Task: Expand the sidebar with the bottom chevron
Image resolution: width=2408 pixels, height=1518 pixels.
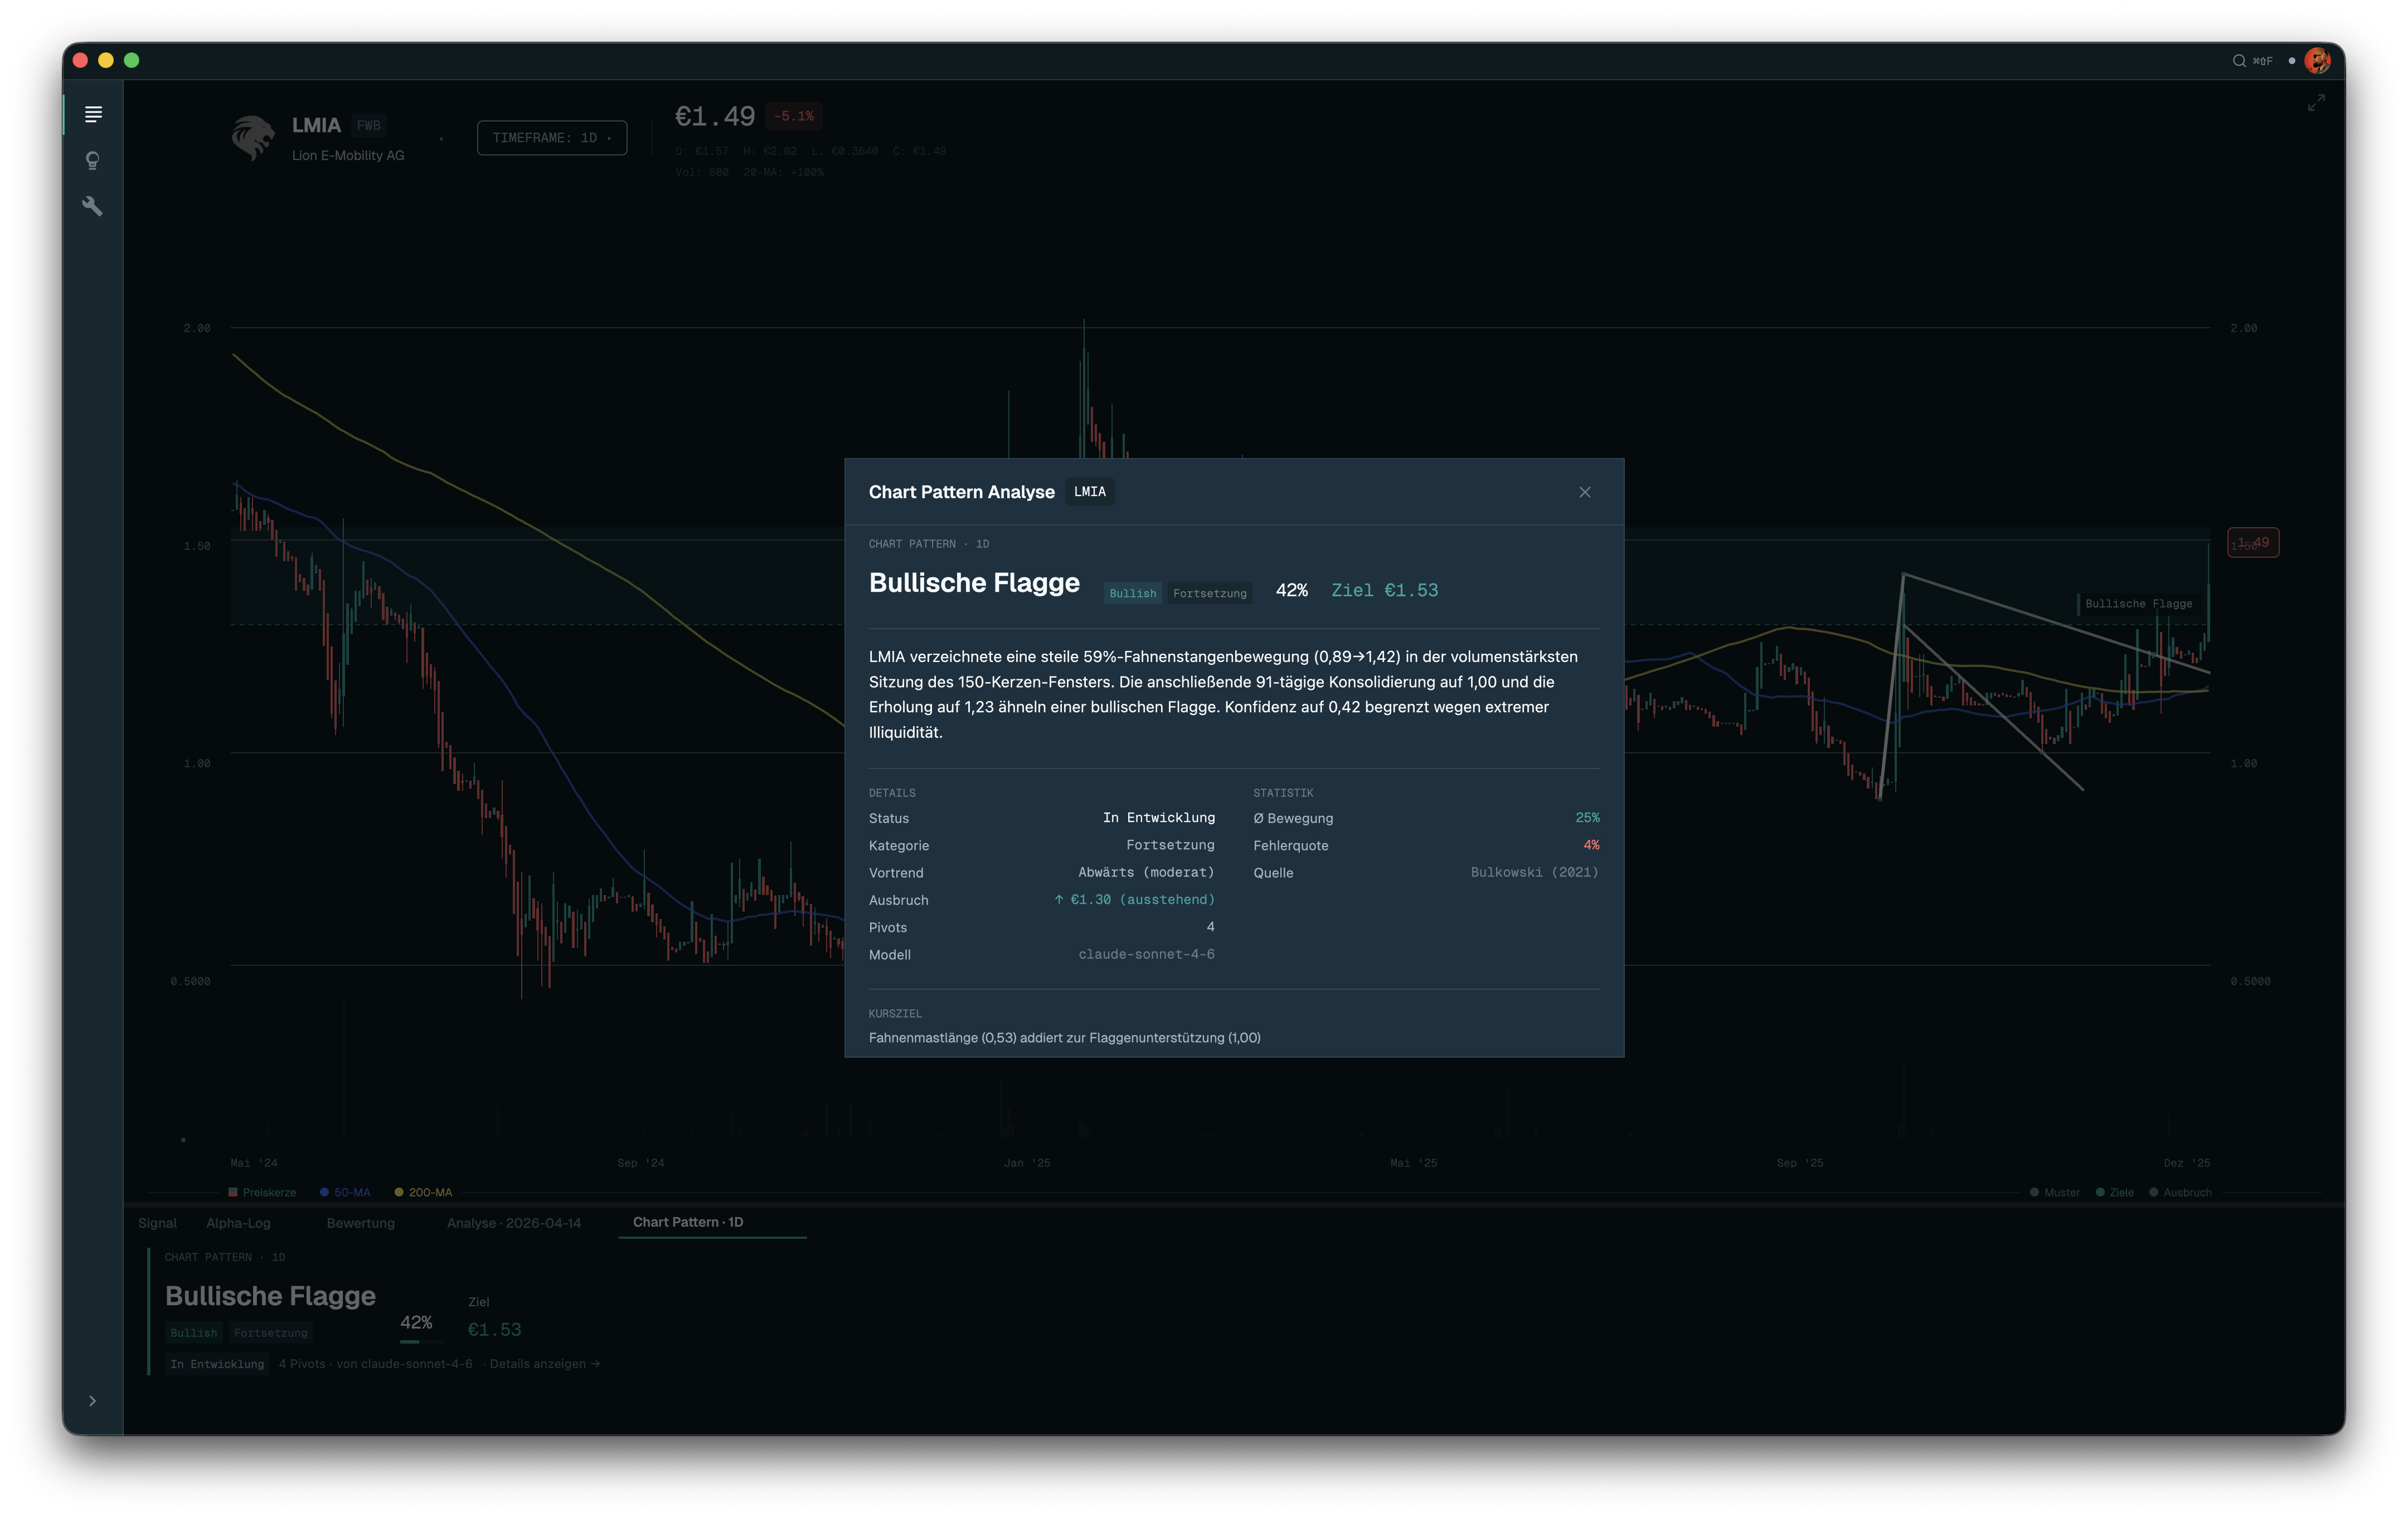Action: coord(92,1401)
